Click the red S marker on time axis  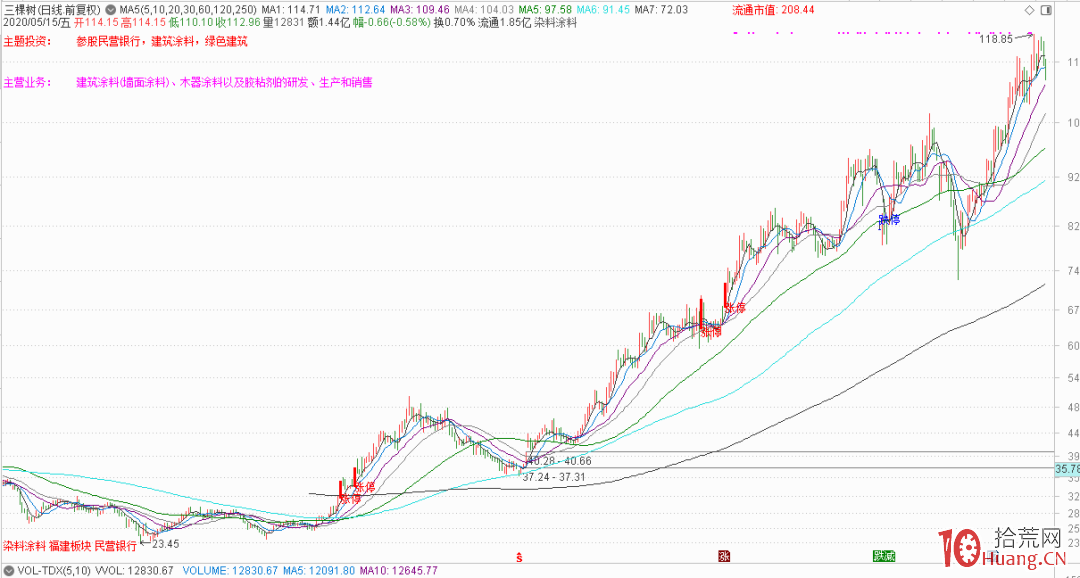pyautogui.click(x=521, y=556)
